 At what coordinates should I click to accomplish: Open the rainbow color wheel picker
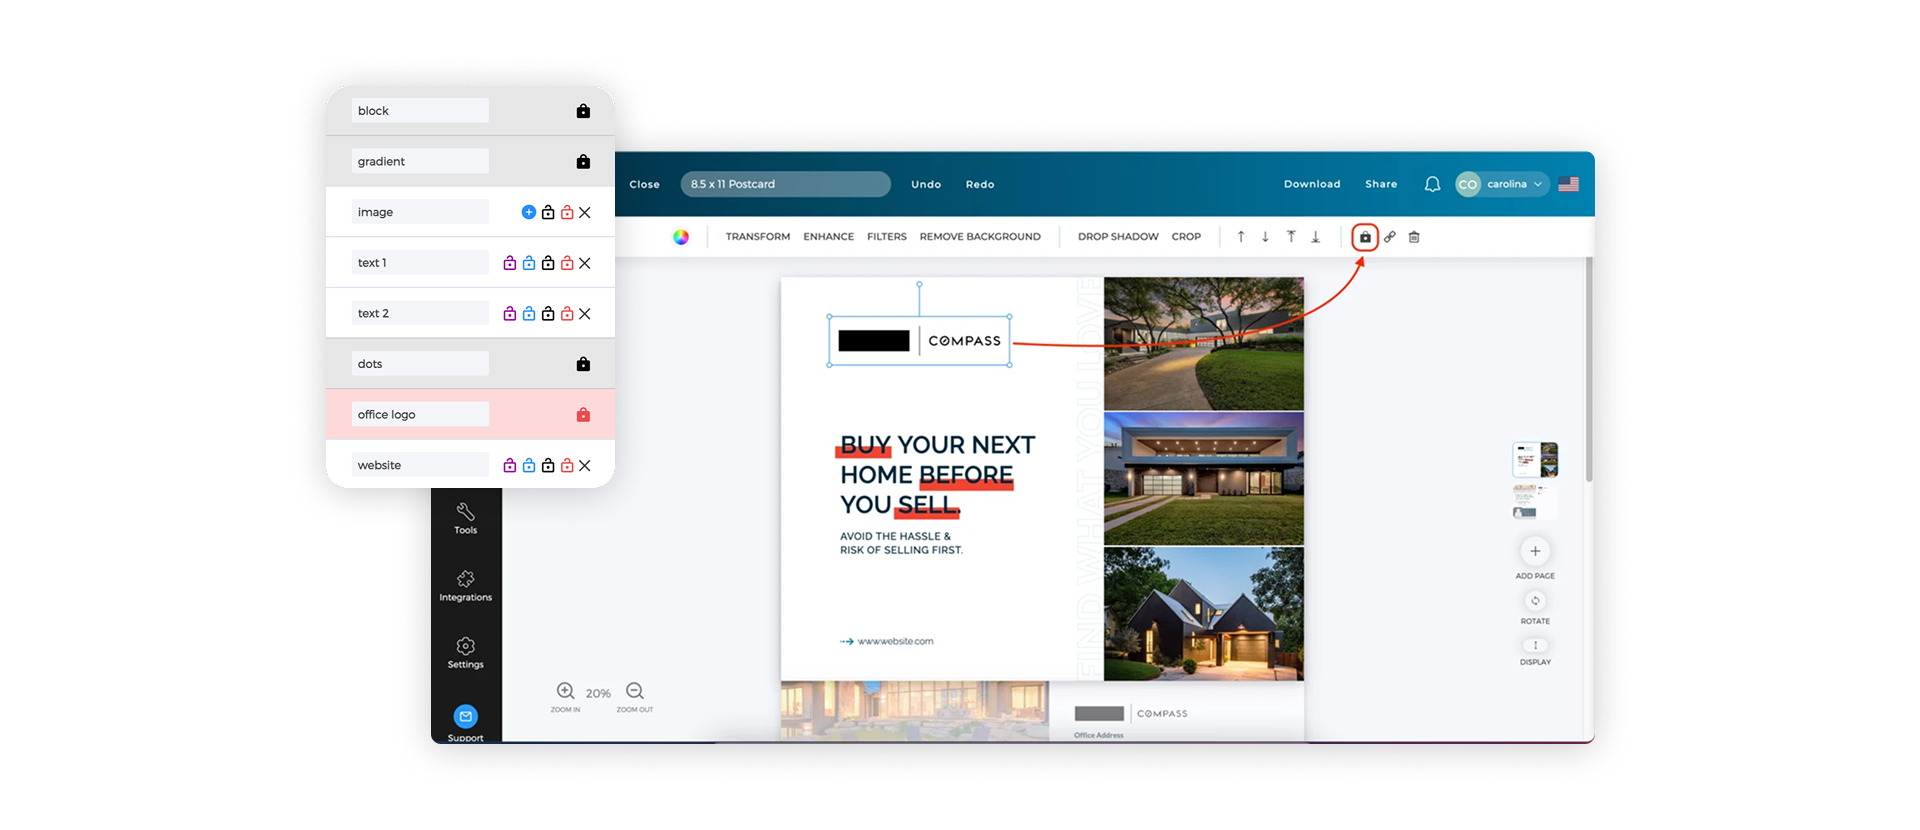coord(681,237)
